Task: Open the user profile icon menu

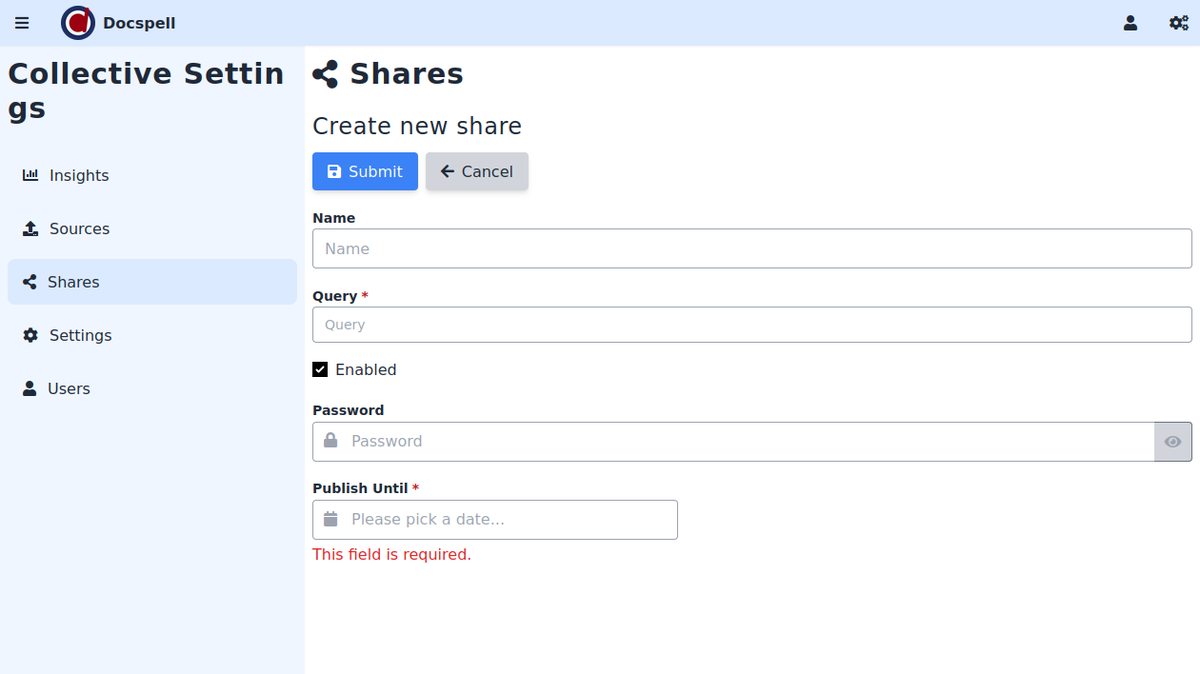Action: (x=1130, y=23)
